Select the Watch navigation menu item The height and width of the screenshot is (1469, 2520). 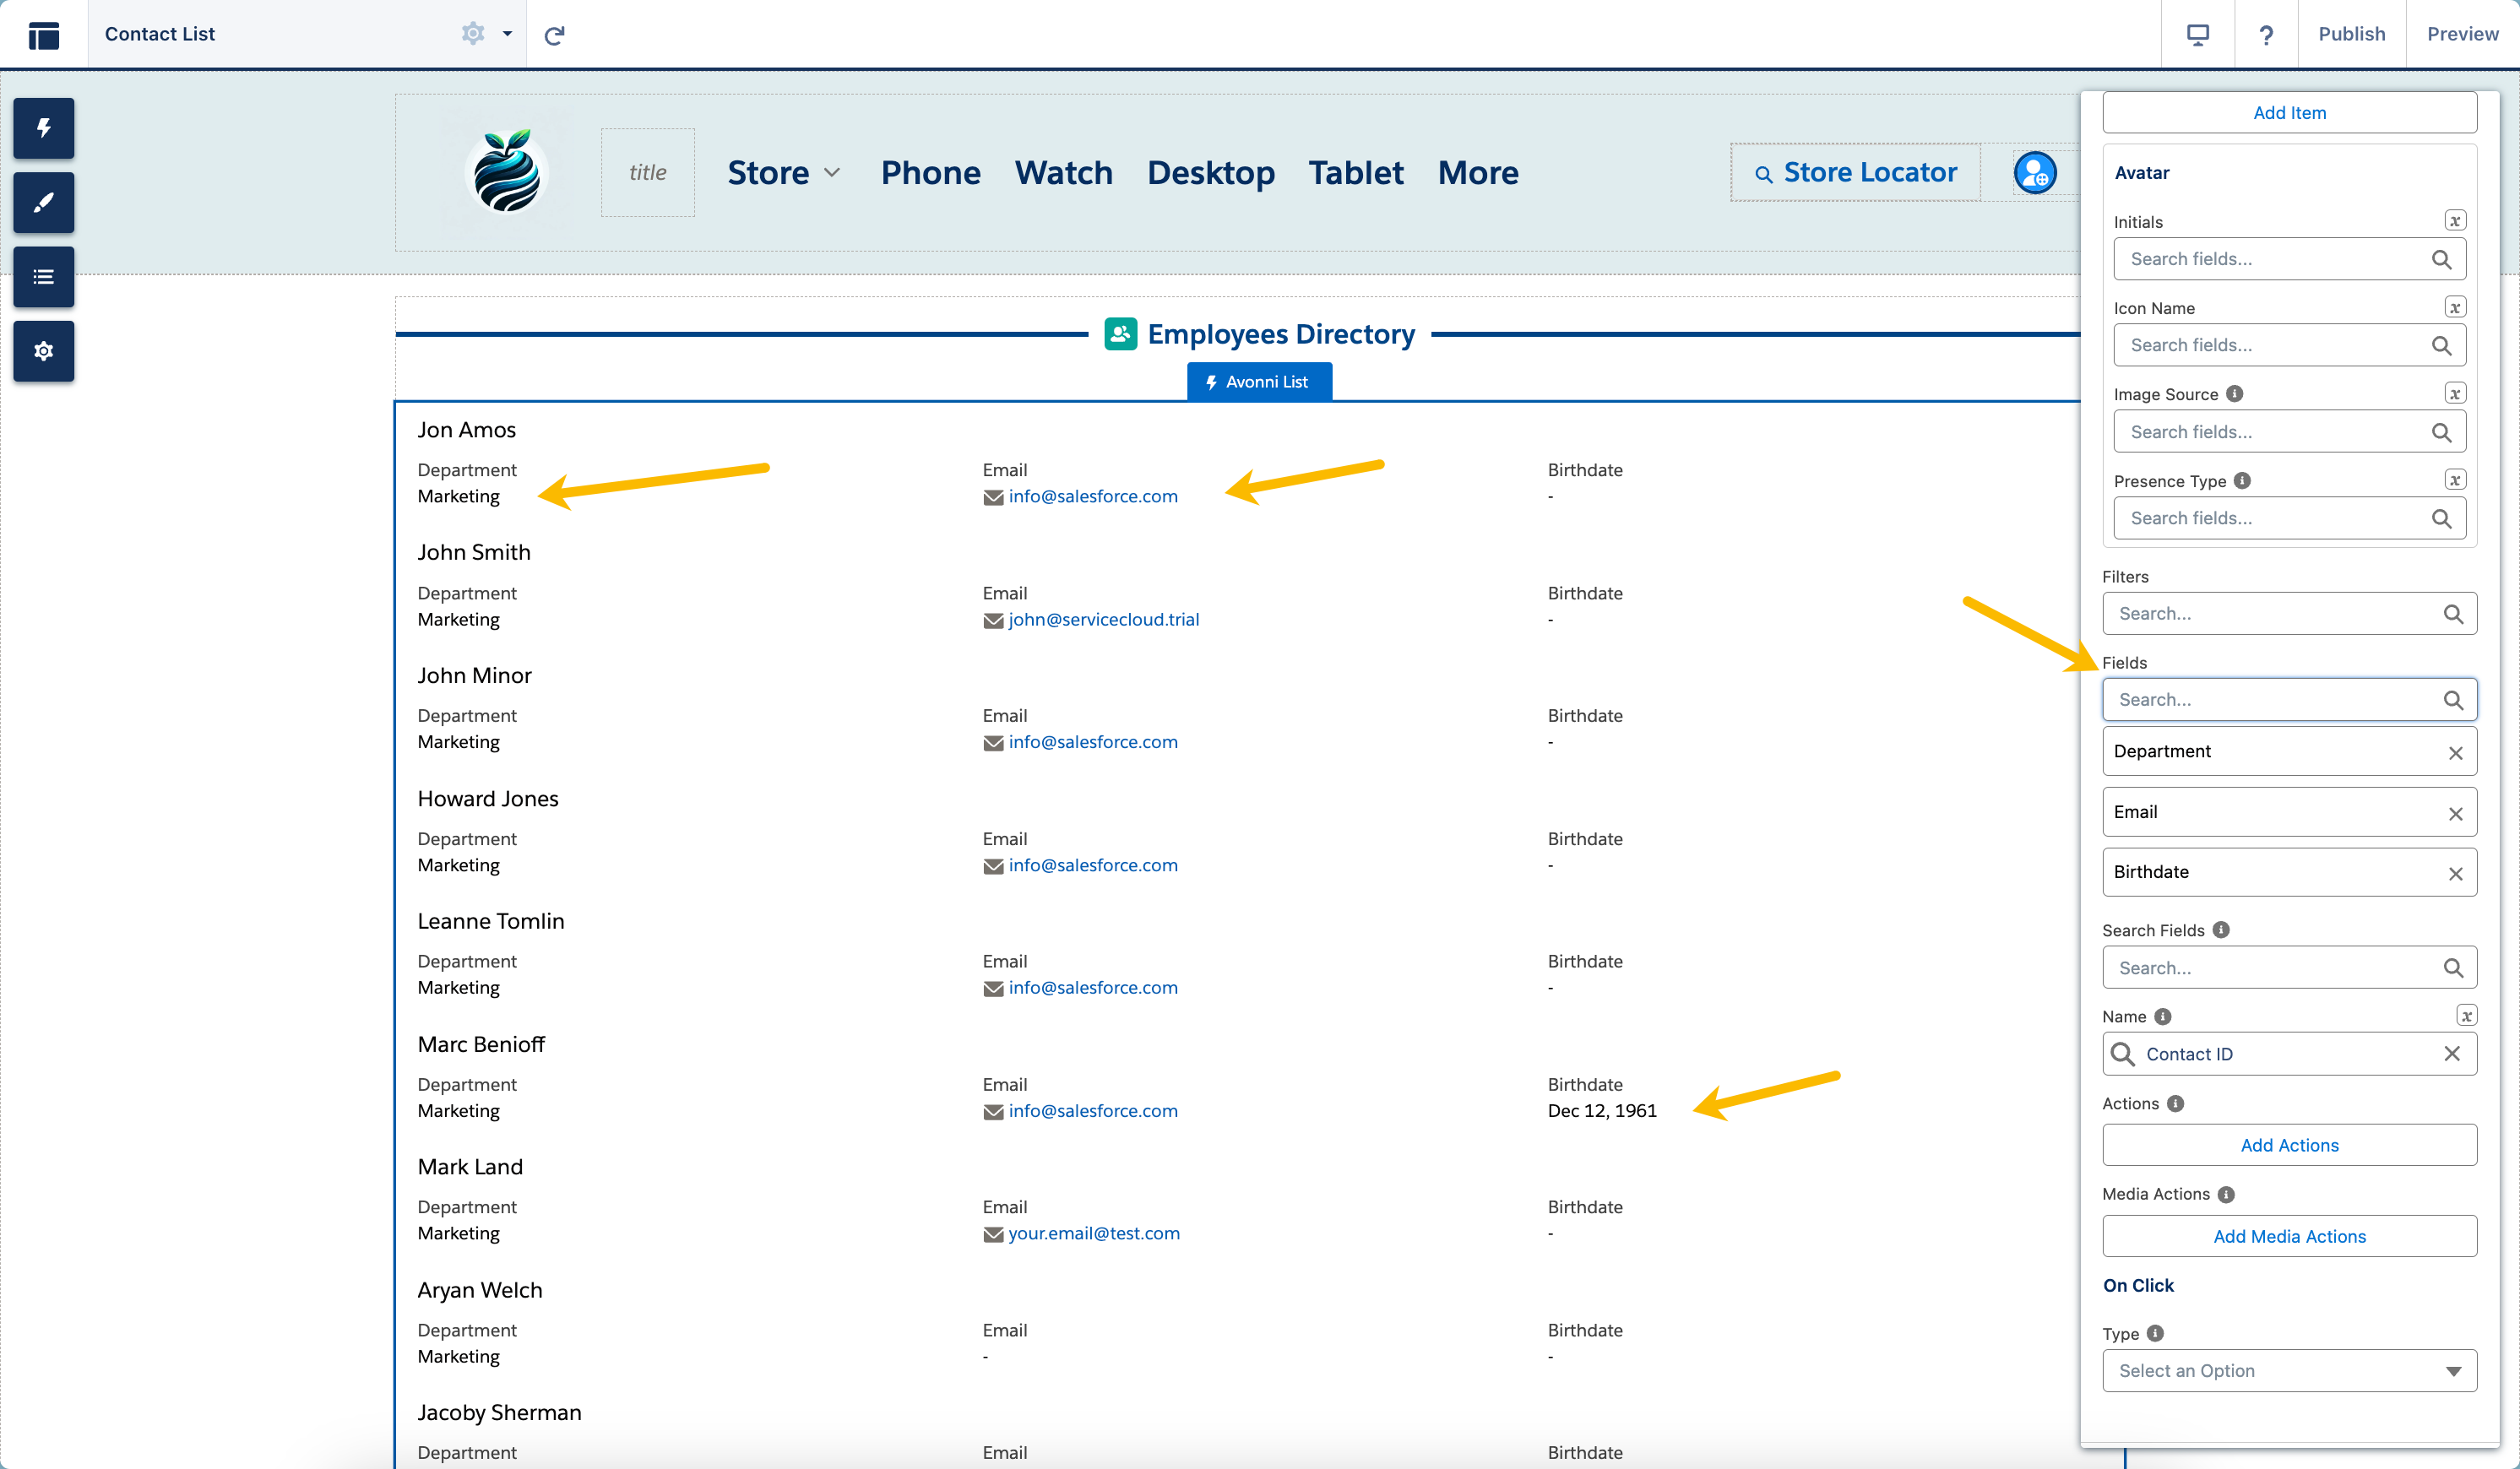click(x=1063, y=173)
